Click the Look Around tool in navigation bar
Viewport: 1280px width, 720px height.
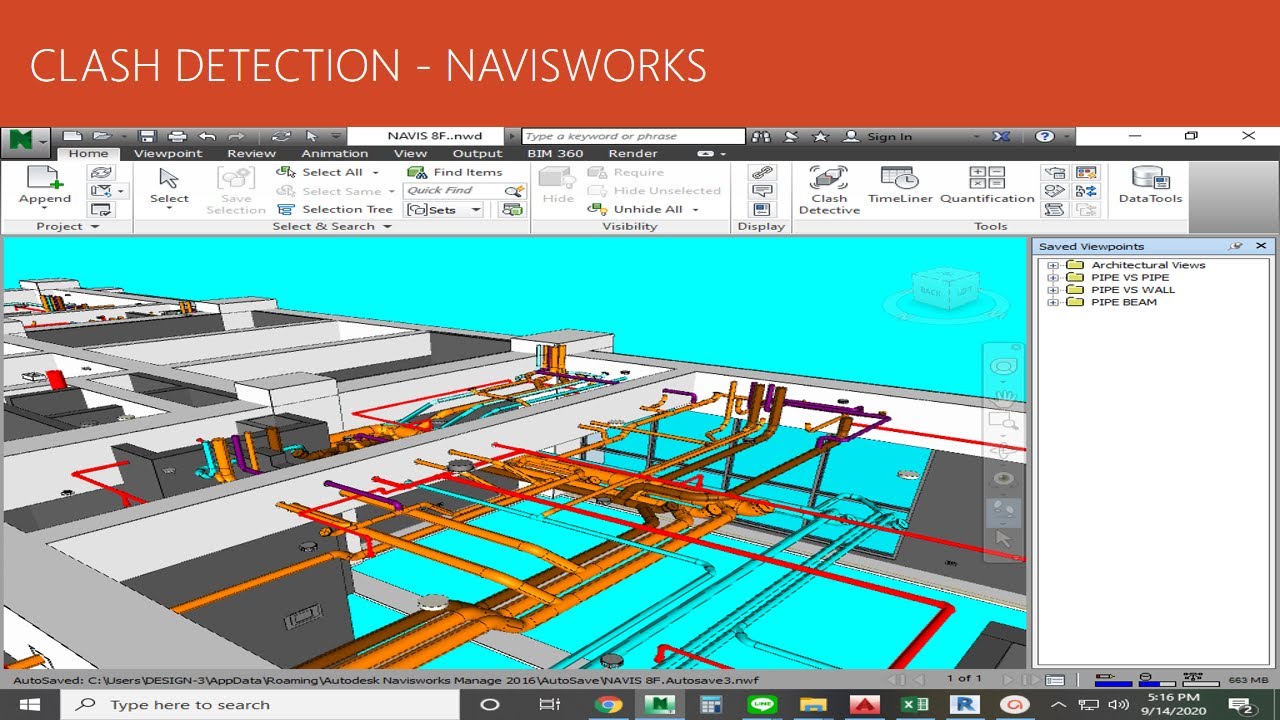1003,479
